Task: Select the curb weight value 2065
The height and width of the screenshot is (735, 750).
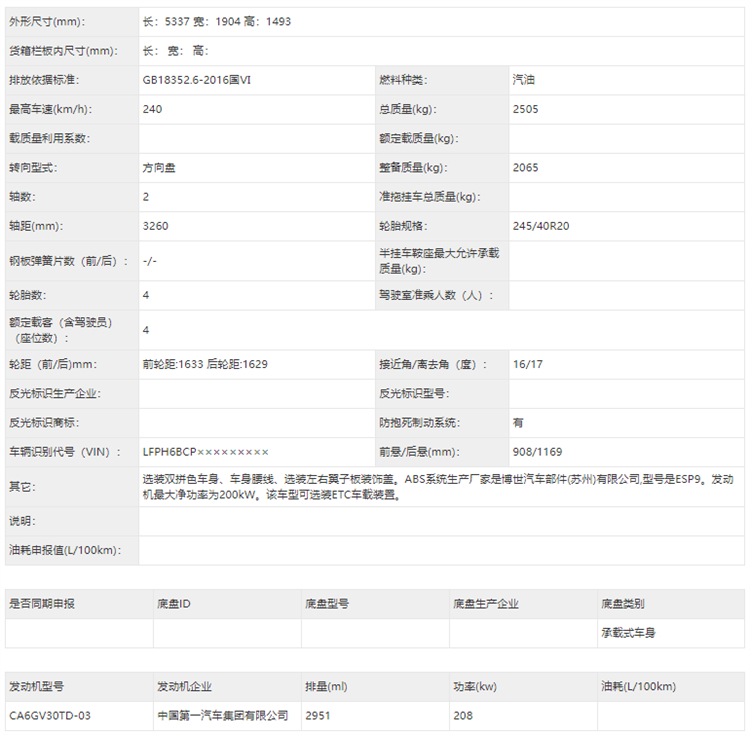Action: (x=525, y=168)
